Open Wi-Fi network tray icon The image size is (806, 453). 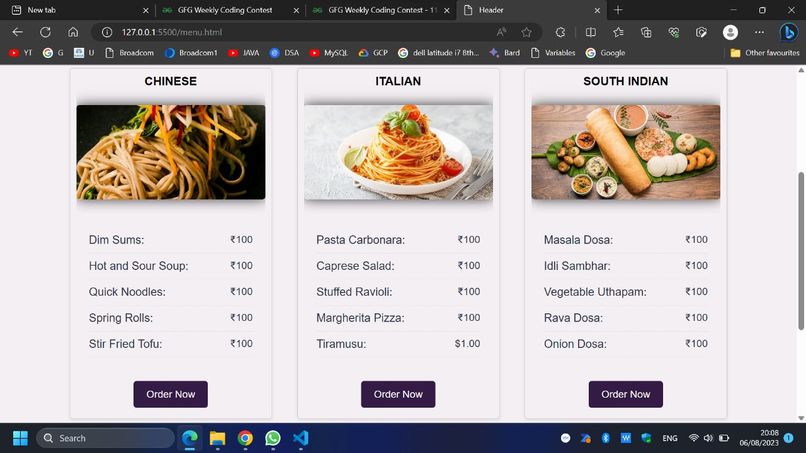[693, 438]
